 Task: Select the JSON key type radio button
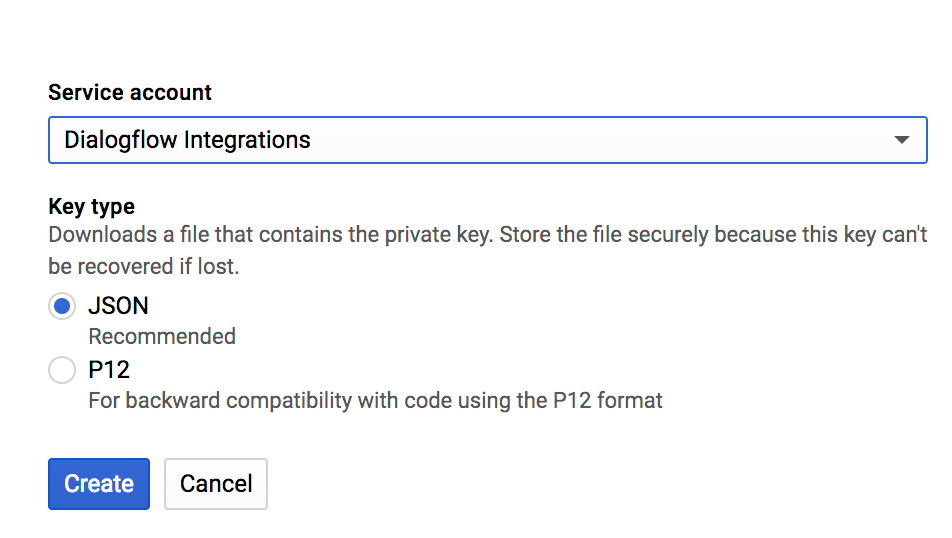tap(62, 306)
